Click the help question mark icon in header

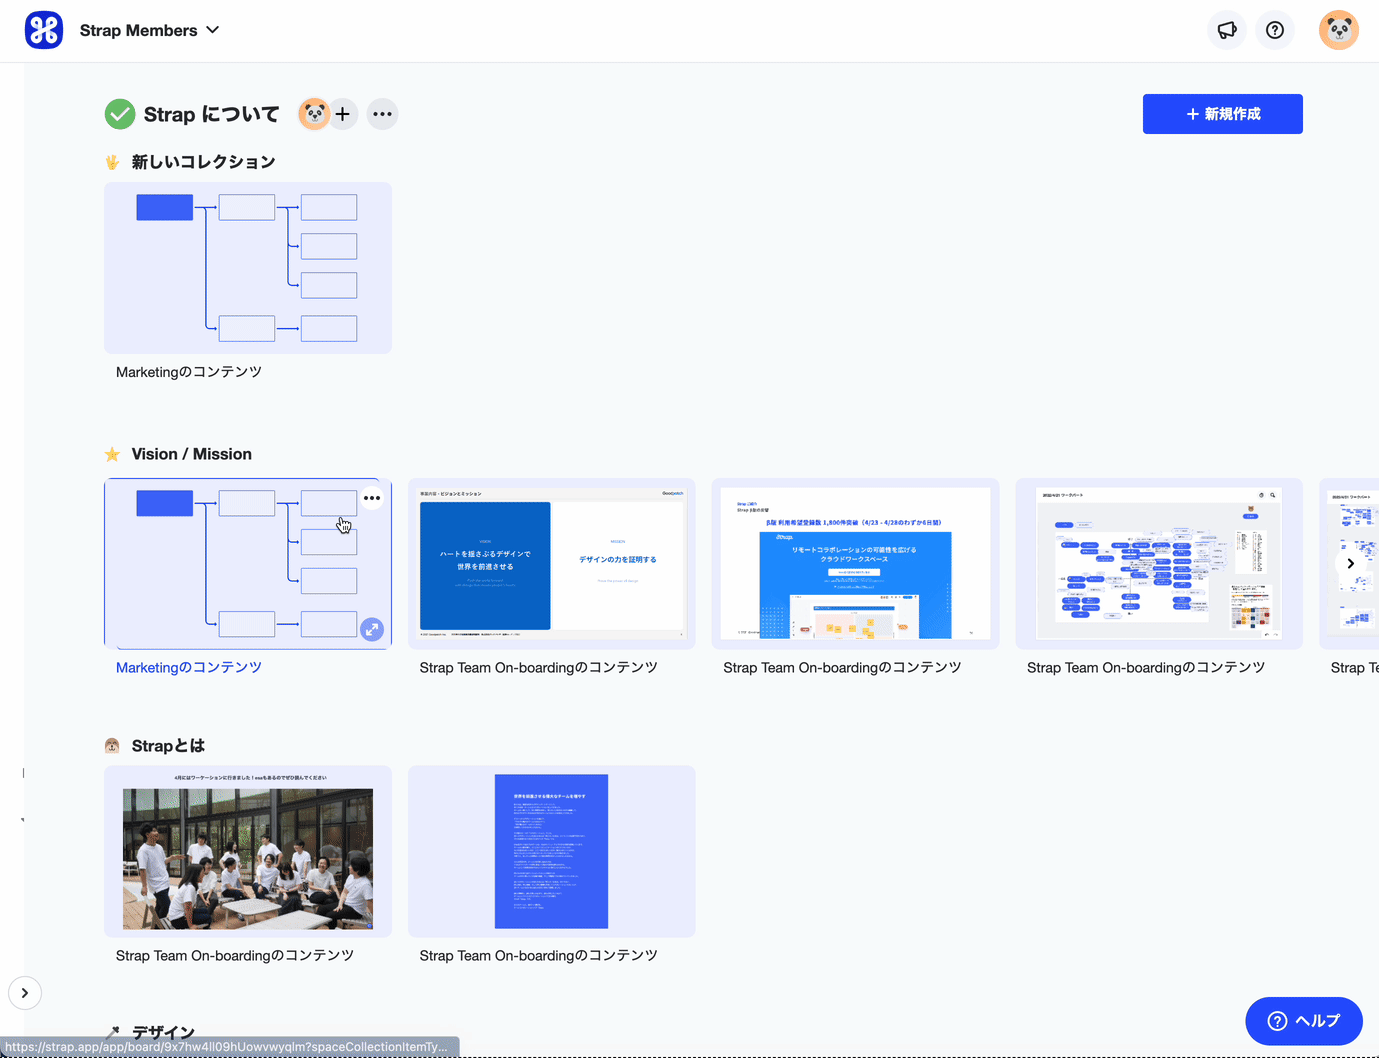(1275, 30)
